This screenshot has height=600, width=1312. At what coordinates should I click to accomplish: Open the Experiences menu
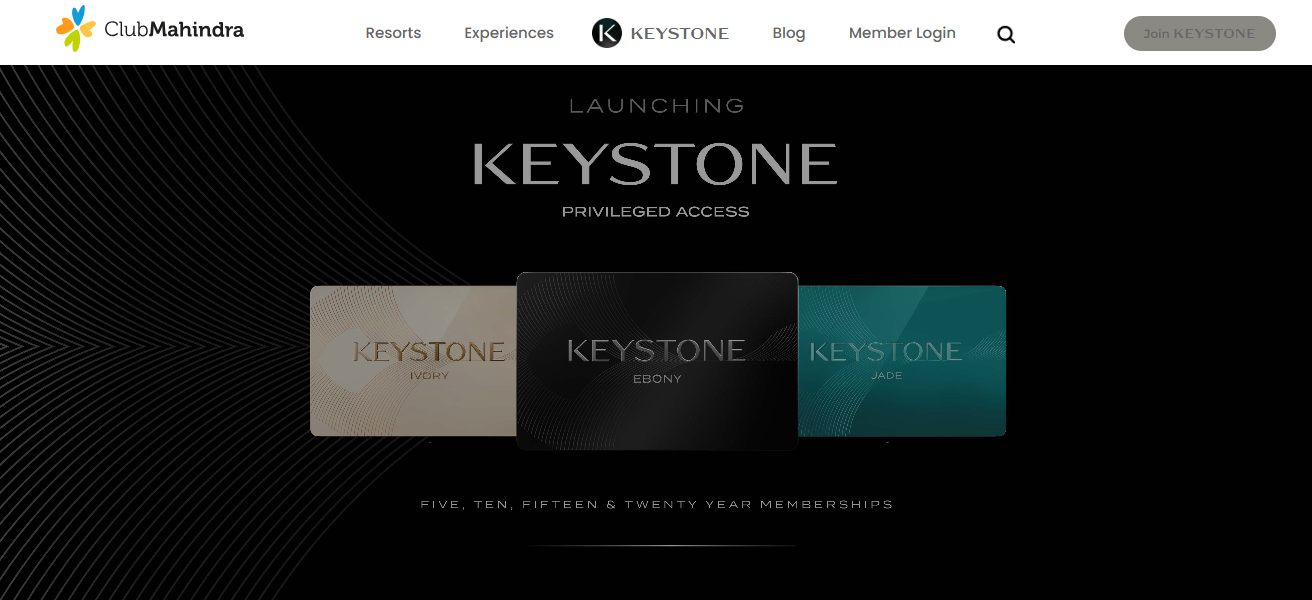(x=509, y=33)
